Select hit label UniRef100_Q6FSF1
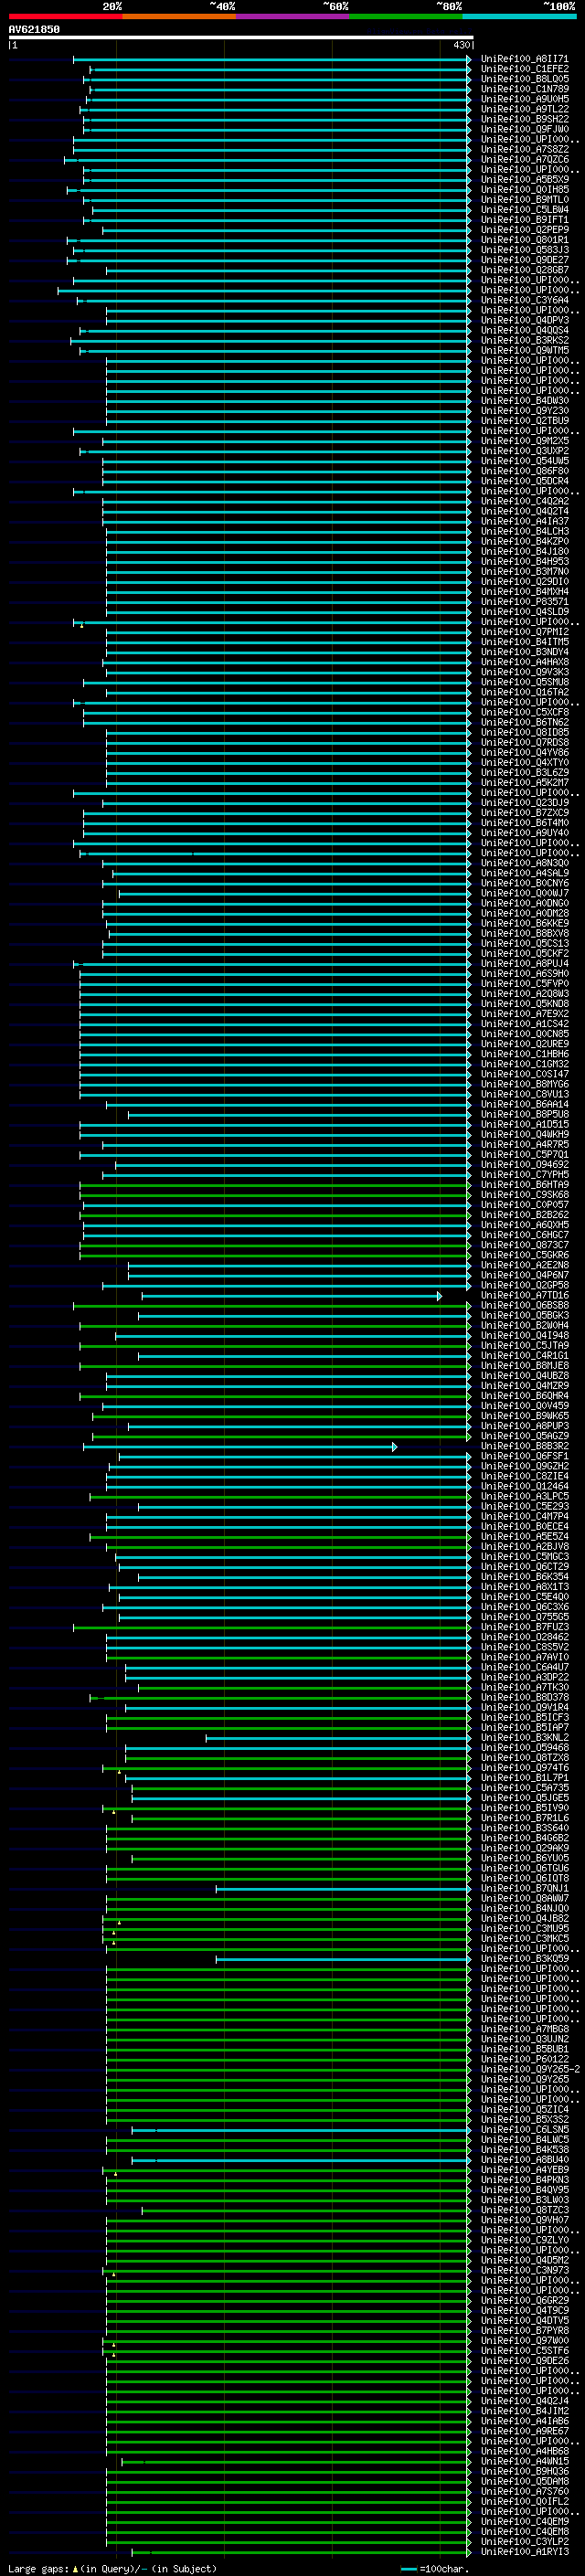 524,1457
